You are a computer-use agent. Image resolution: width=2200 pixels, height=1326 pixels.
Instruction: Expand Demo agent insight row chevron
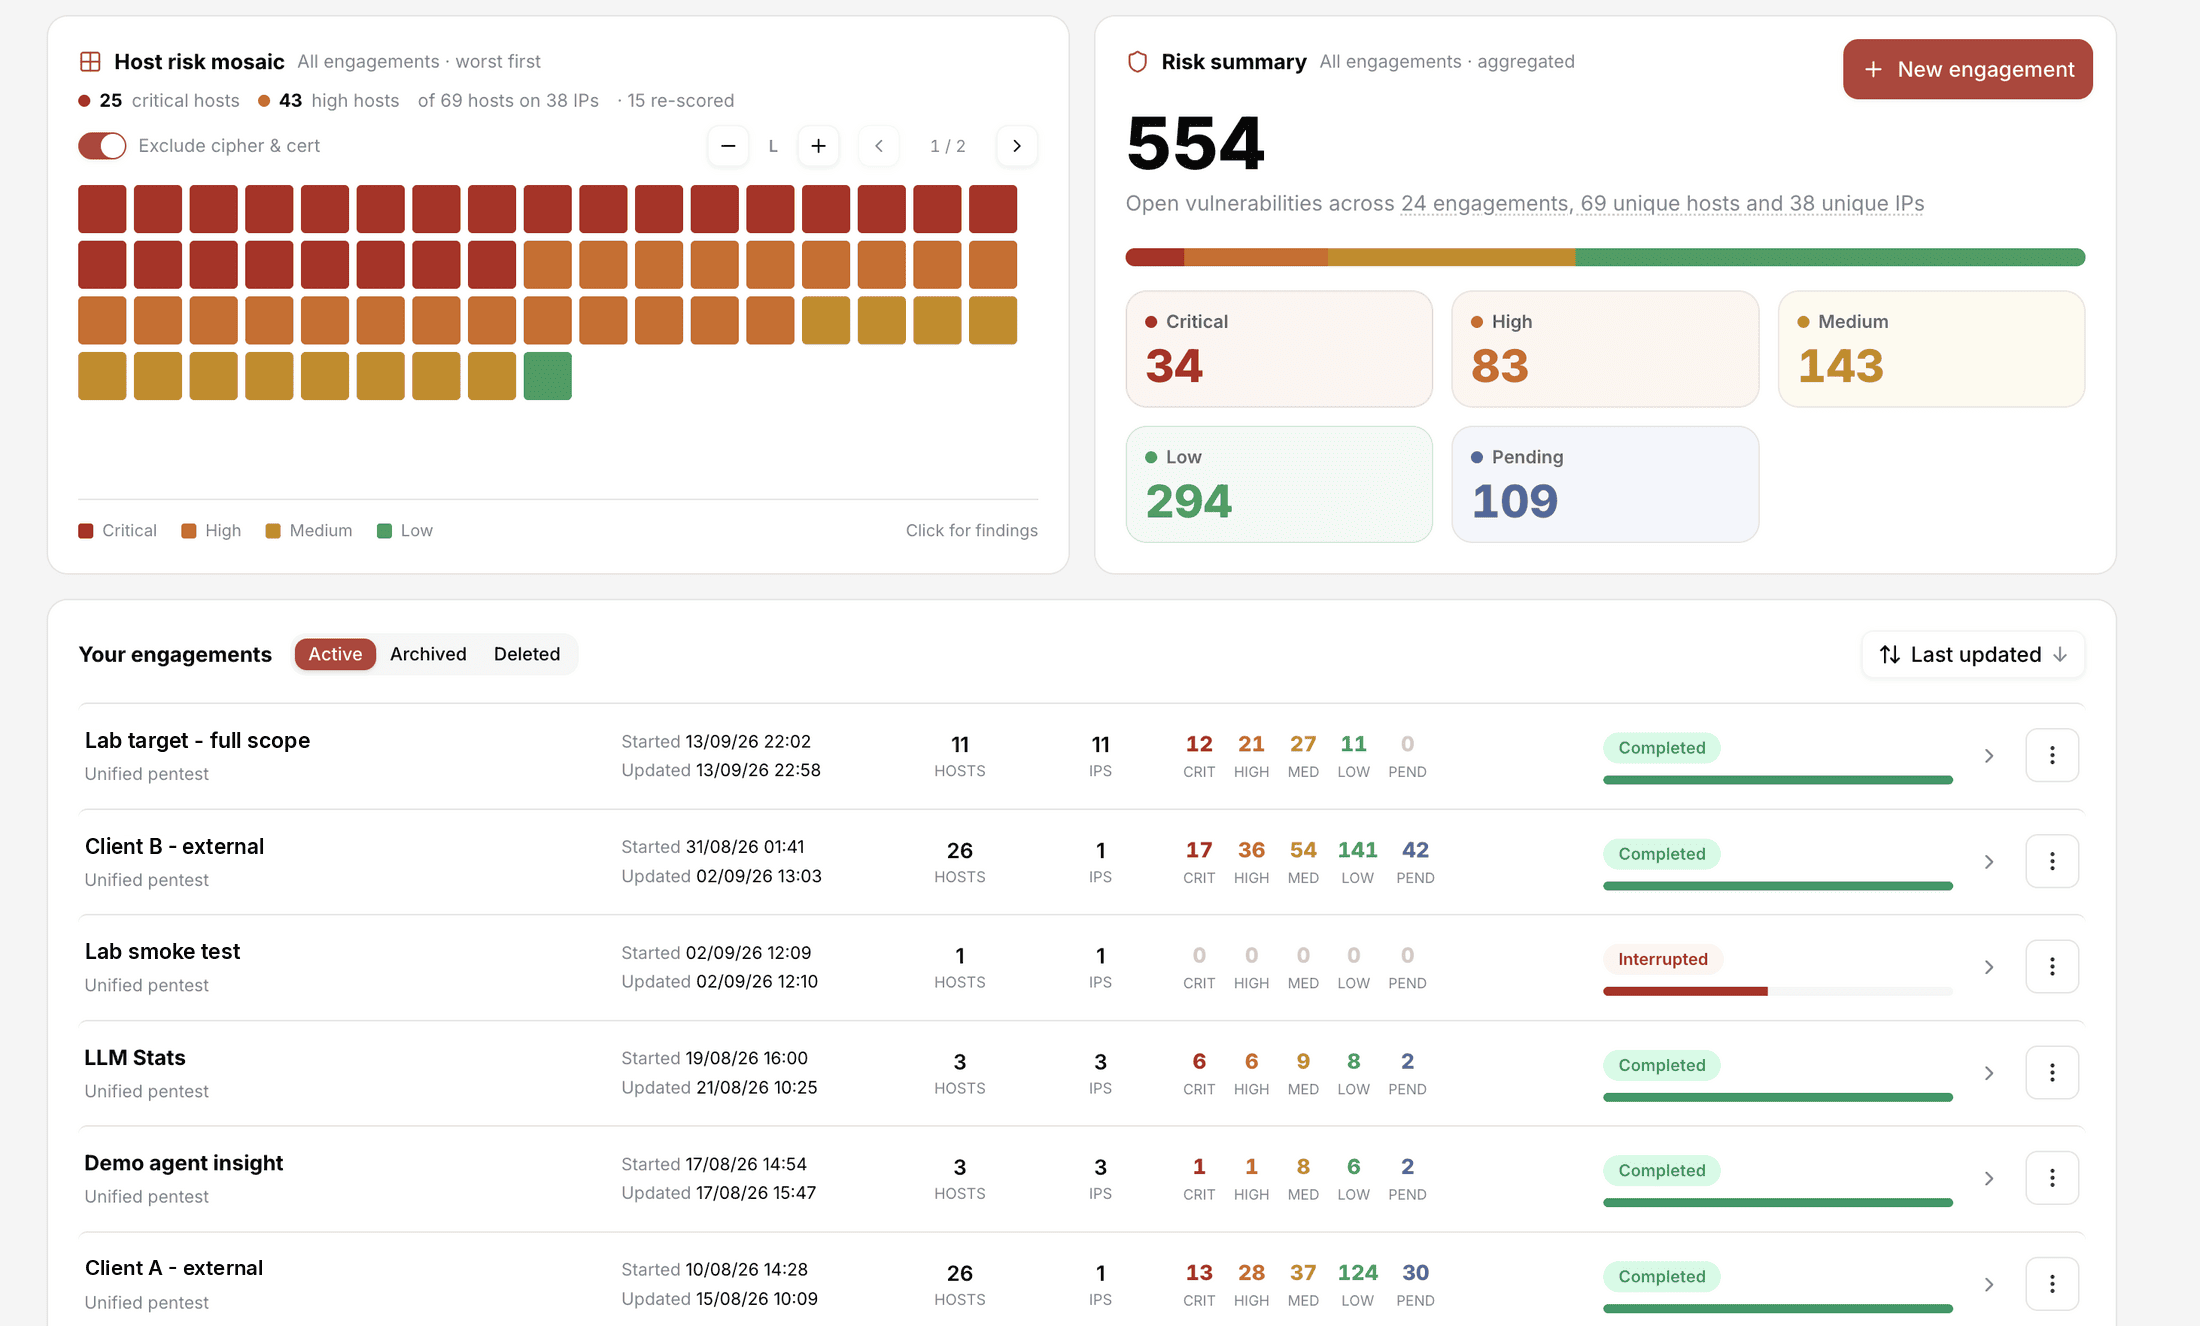(x=1989, y=1179)
